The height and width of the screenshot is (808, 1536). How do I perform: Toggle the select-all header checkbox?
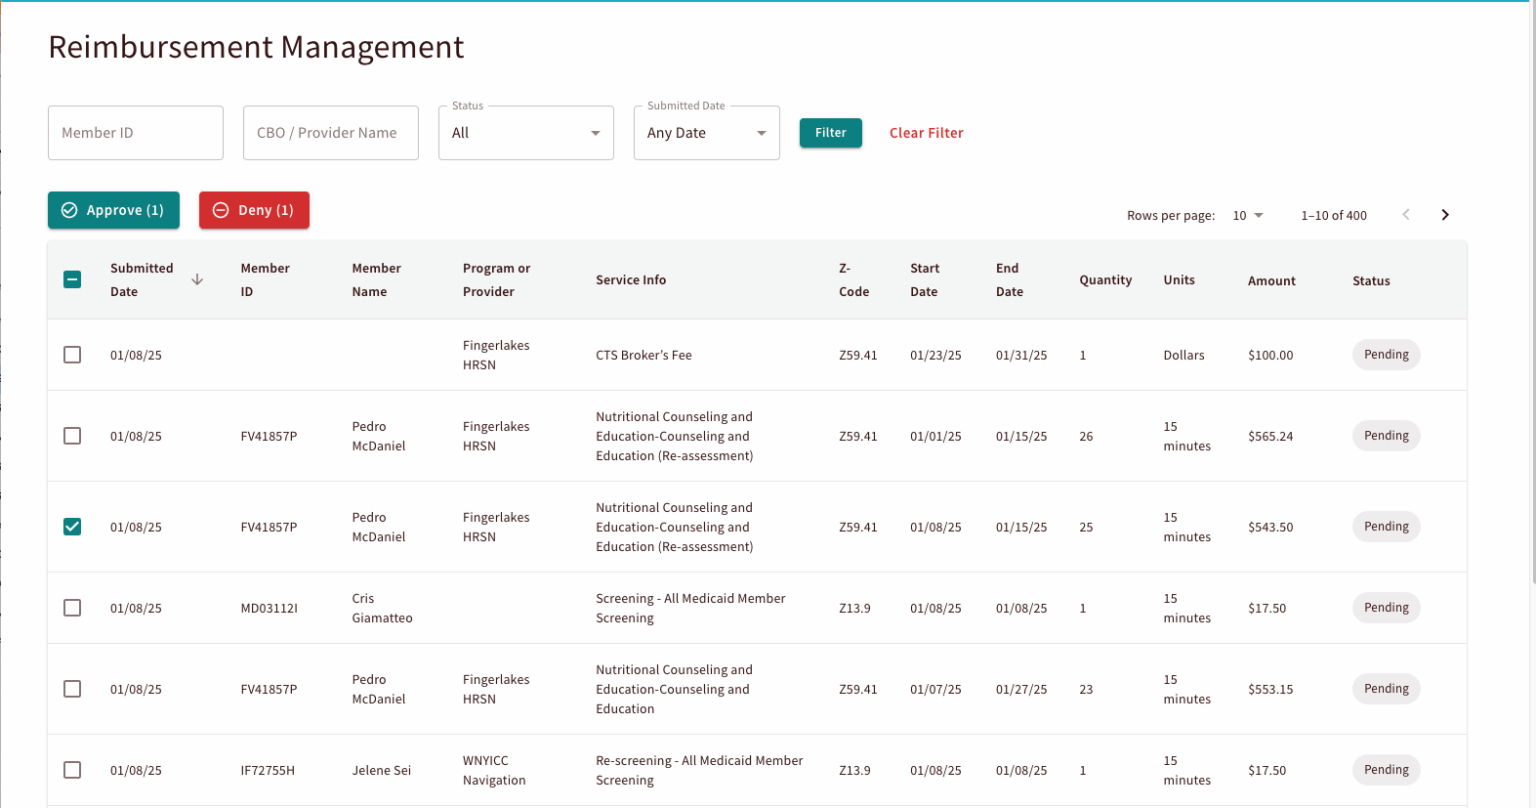pyautogui.click(x=72, y=280)
